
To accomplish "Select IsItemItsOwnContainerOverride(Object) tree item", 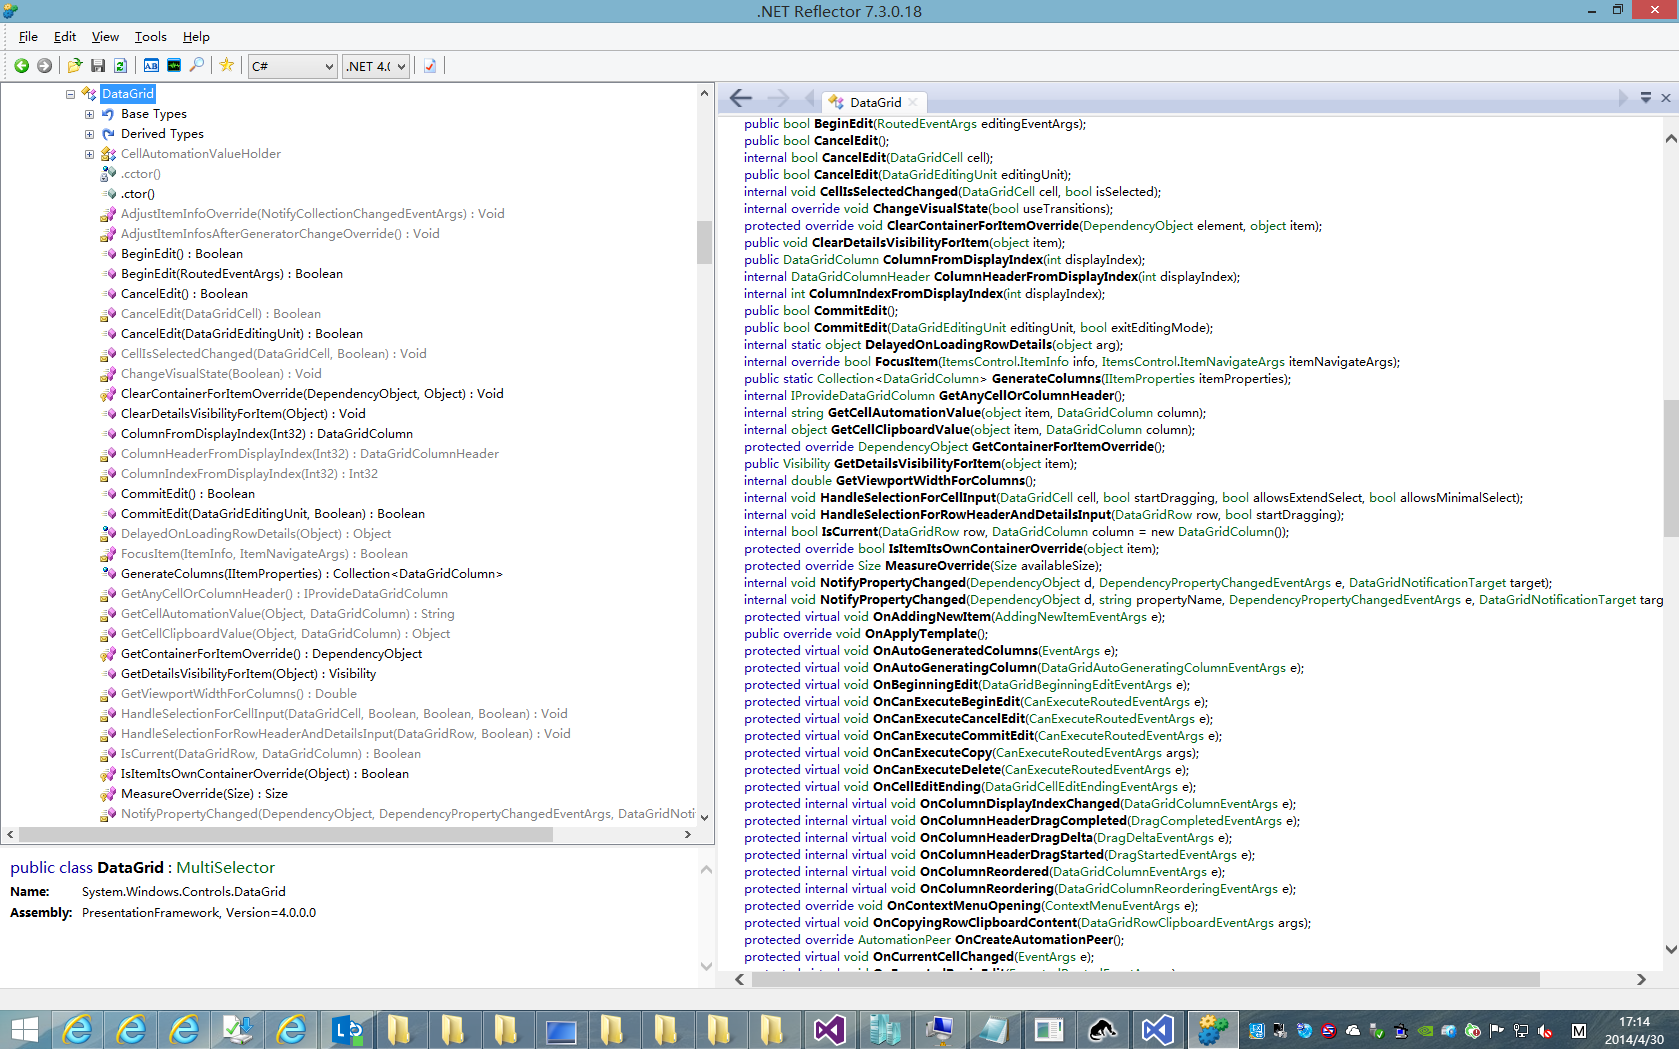I will pos(265,774).
